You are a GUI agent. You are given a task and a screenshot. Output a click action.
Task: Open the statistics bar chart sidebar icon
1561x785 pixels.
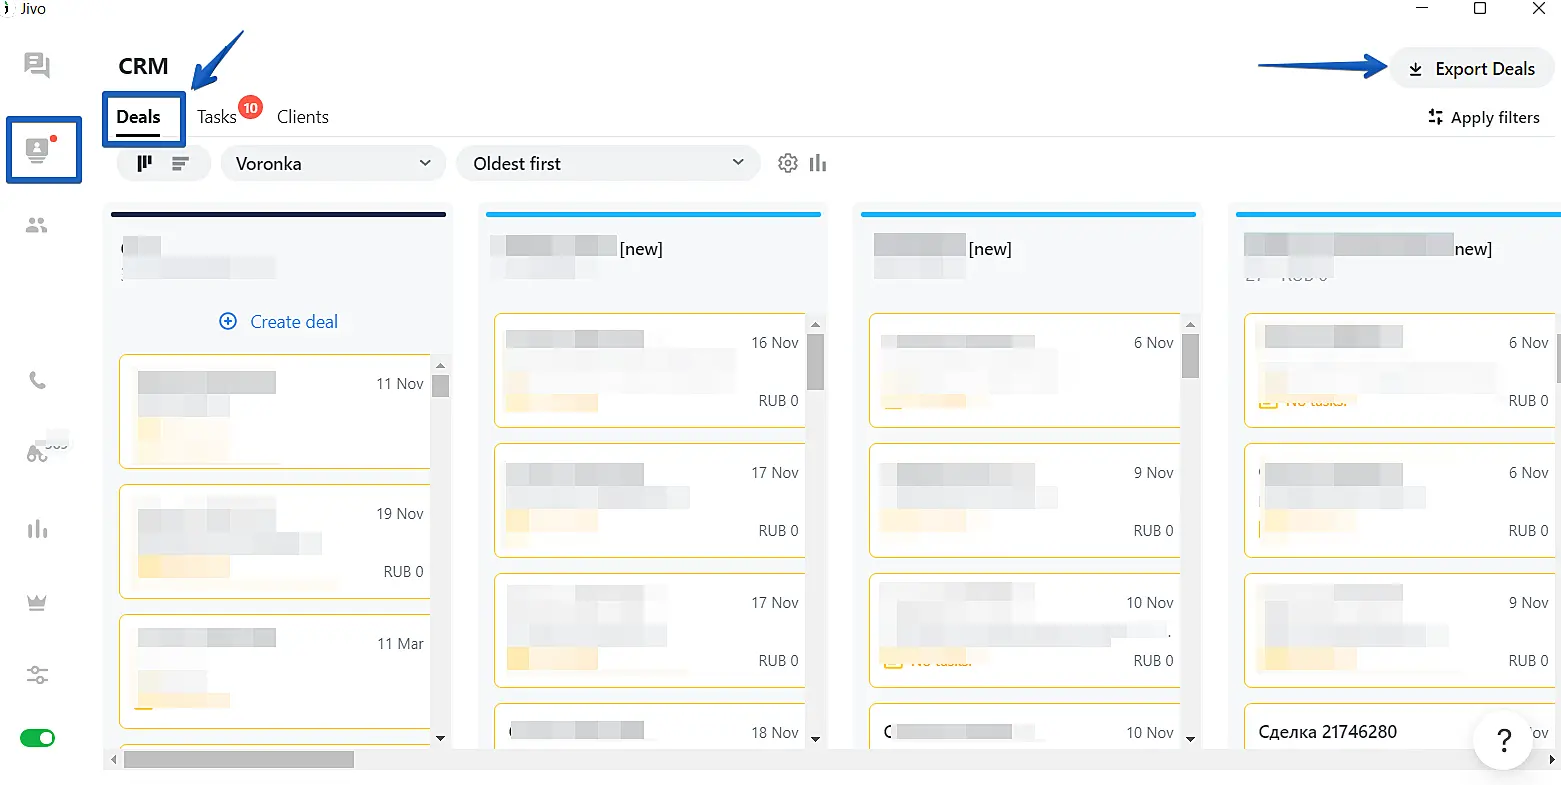pyautogui.click(x=37, y=529)
